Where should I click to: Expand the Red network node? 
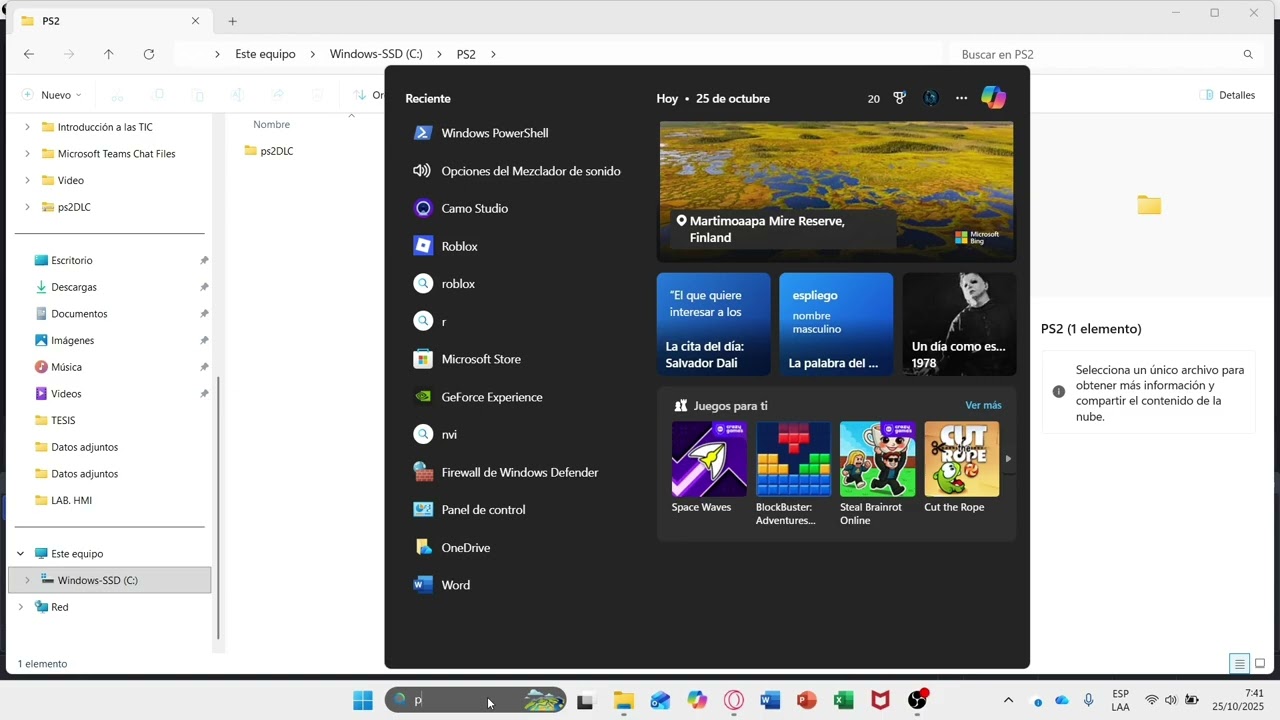tap(20, 607)
